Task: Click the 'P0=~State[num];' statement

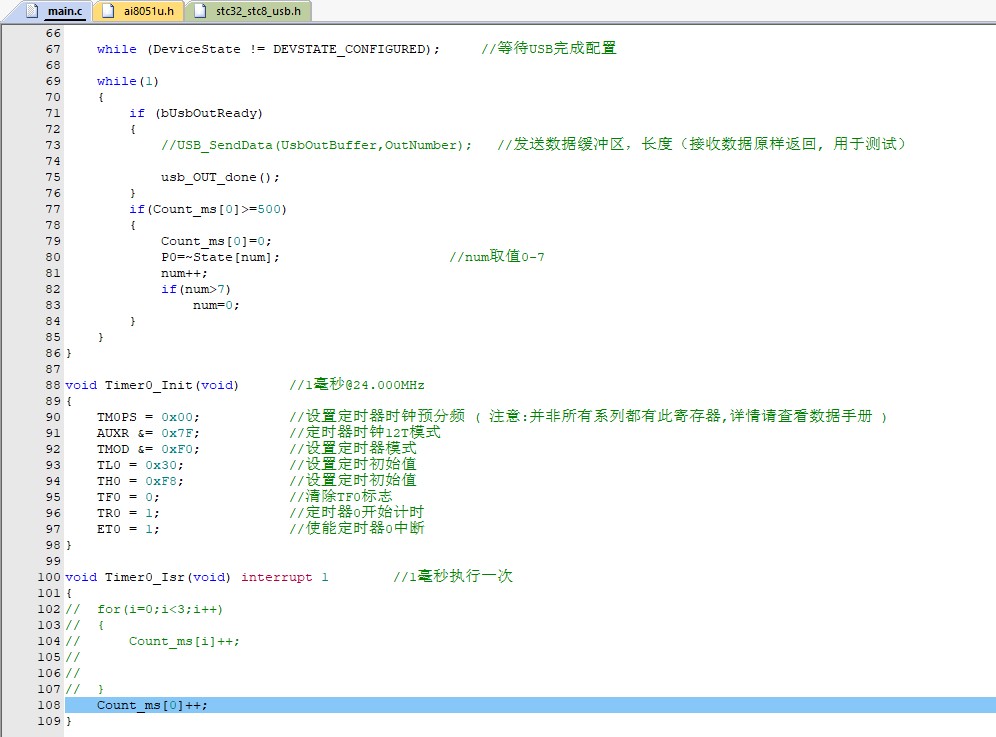Action: (220, 257)
